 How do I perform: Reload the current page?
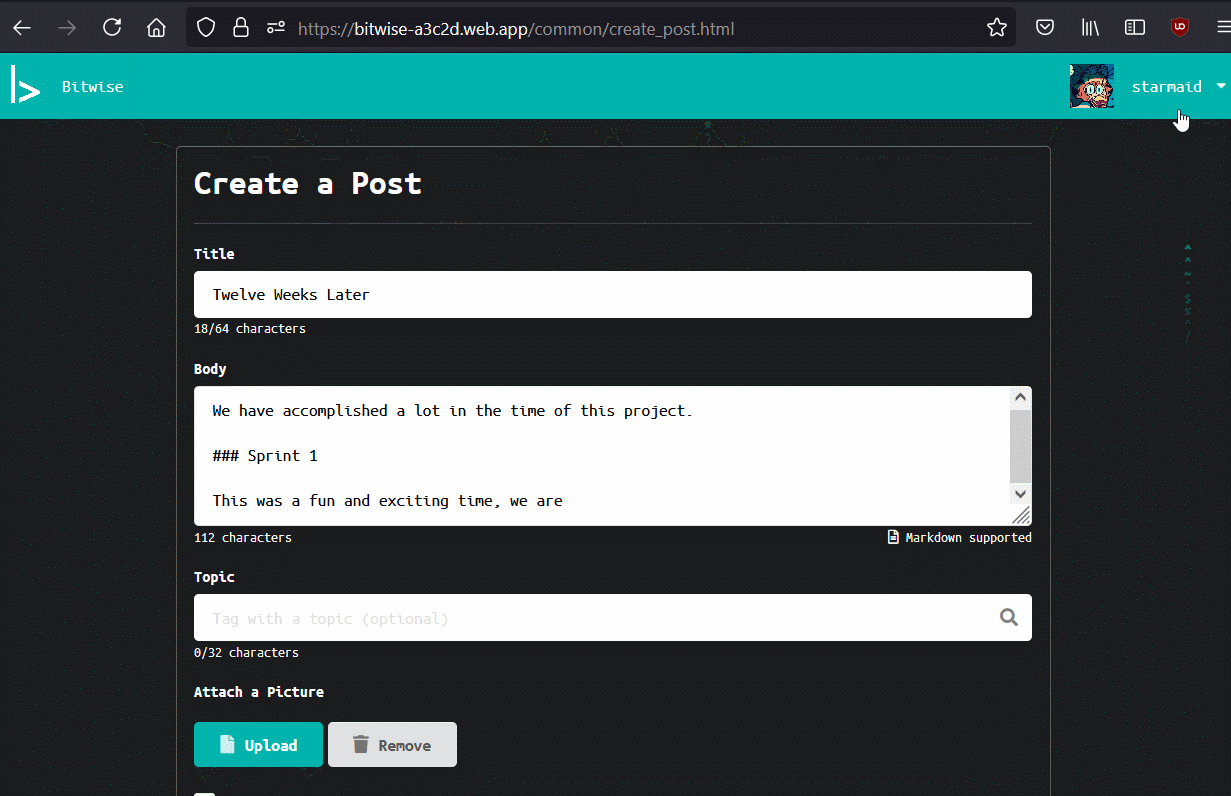click(112, 28)
